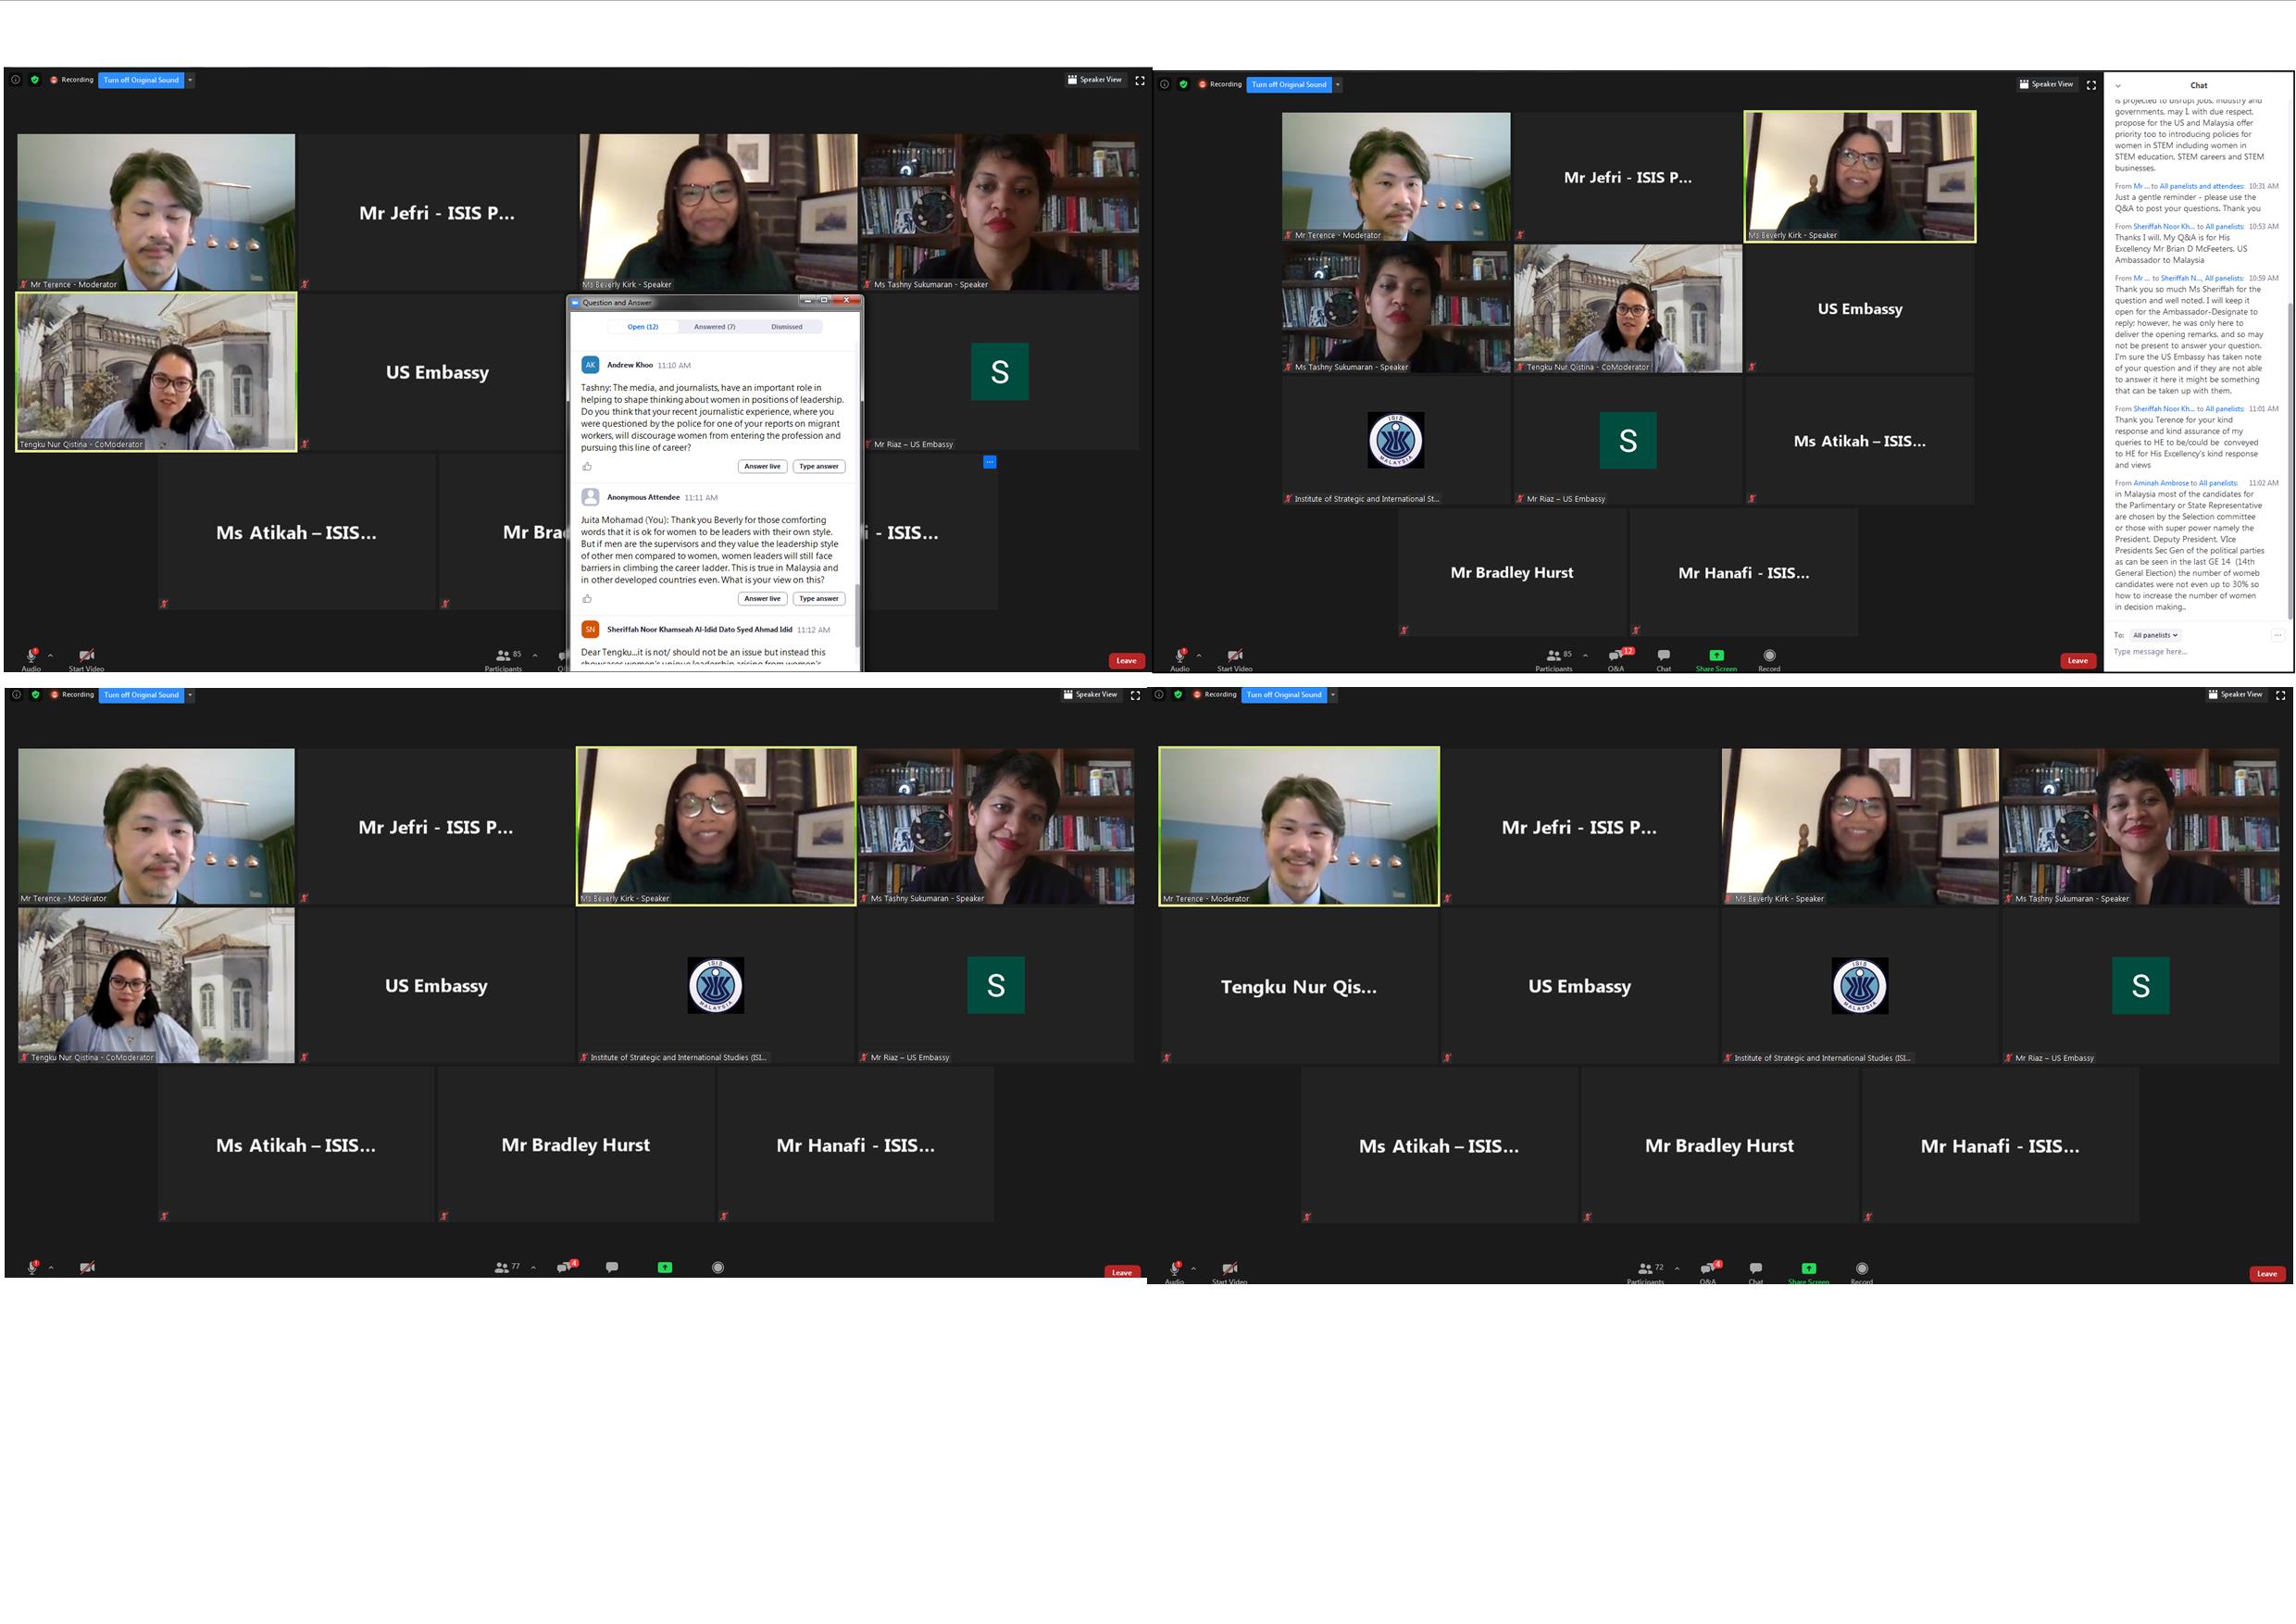Click Record icon in chat-panel meeting window
The height and width of the screenshot is (1624, 2296).
(x=1769, y=656)
